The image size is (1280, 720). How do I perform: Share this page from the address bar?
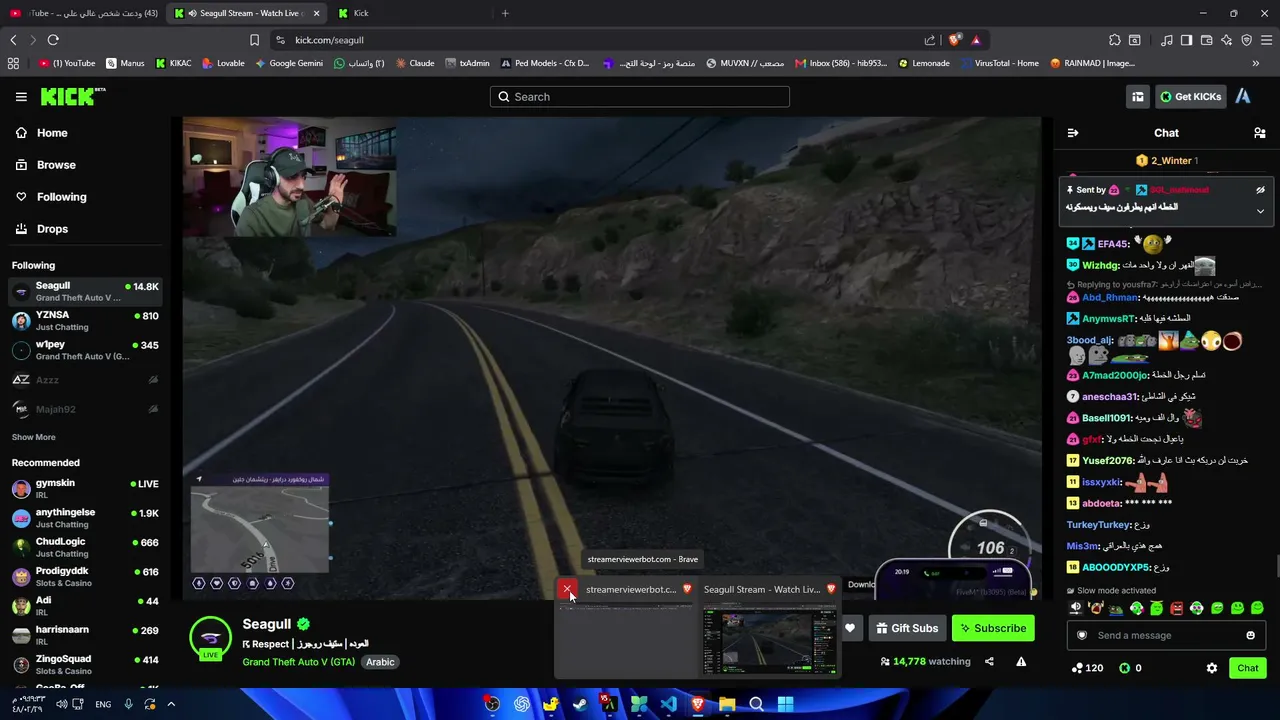(x=930, y=40)
